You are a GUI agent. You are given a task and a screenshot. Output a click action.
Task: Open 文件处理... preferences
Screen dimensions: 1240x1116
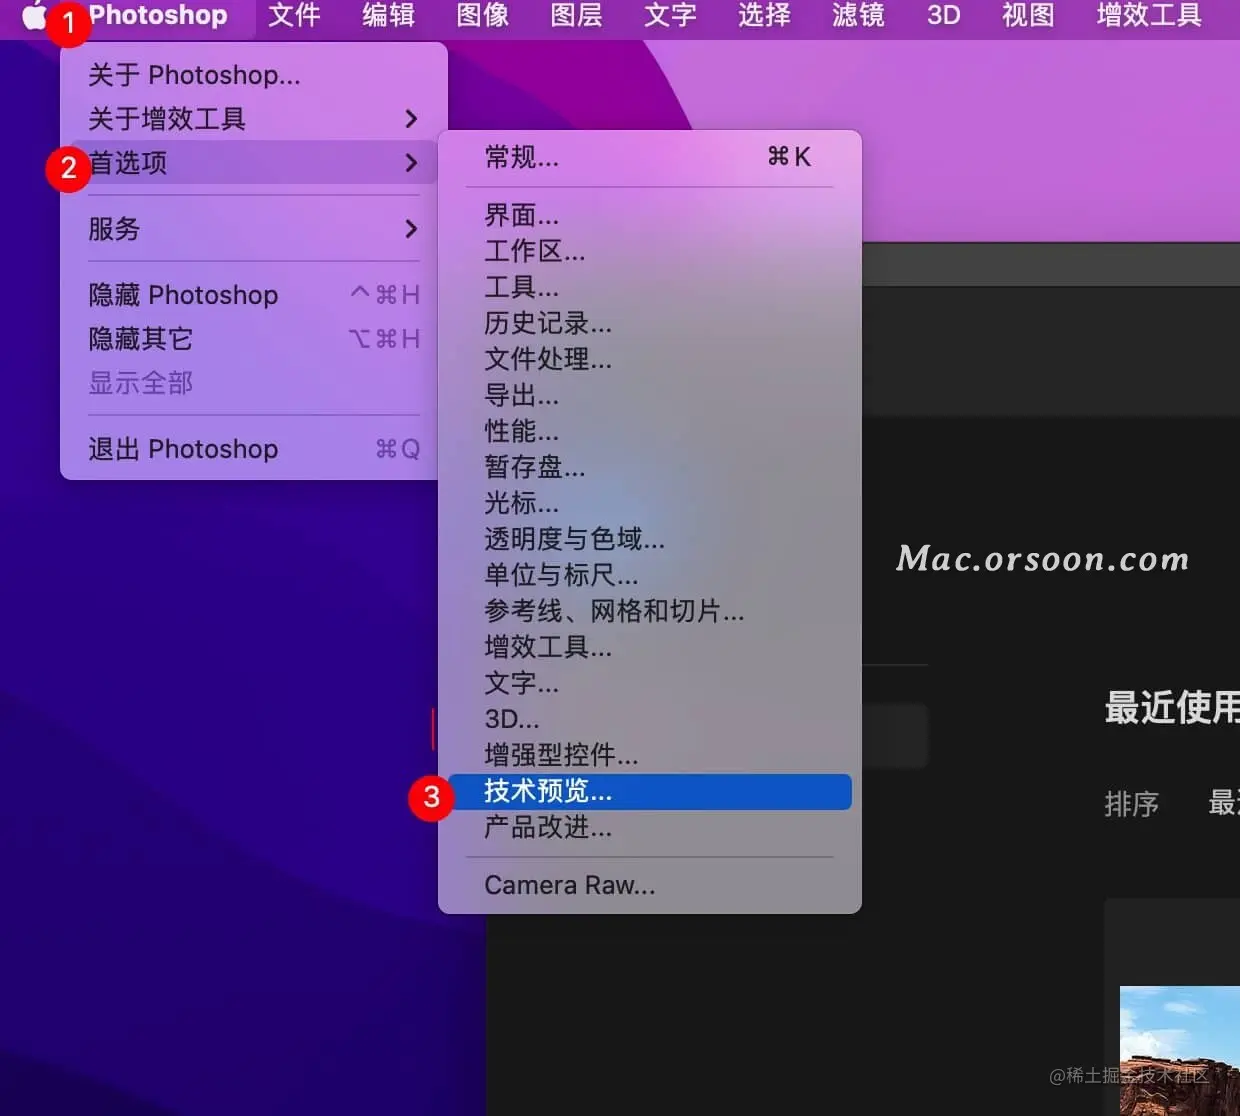click(x=650, y=359)
